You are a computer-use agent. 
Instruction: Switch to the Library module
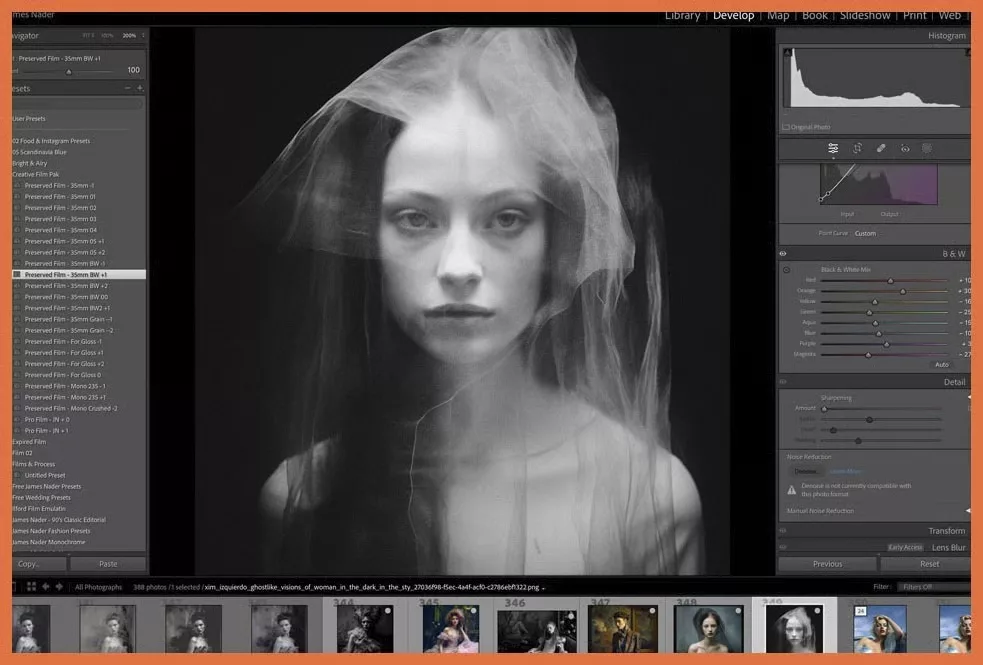click(683, 15)
